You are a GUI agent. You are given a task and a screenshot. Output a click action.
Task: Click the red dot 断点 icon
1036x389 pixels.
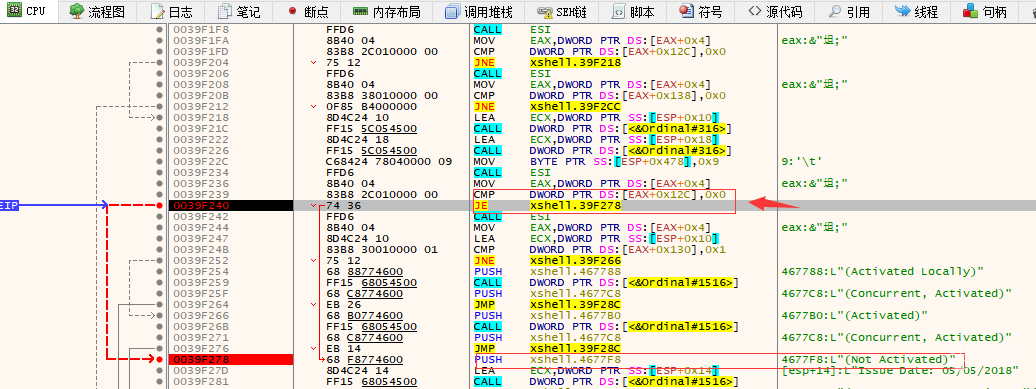293,11
